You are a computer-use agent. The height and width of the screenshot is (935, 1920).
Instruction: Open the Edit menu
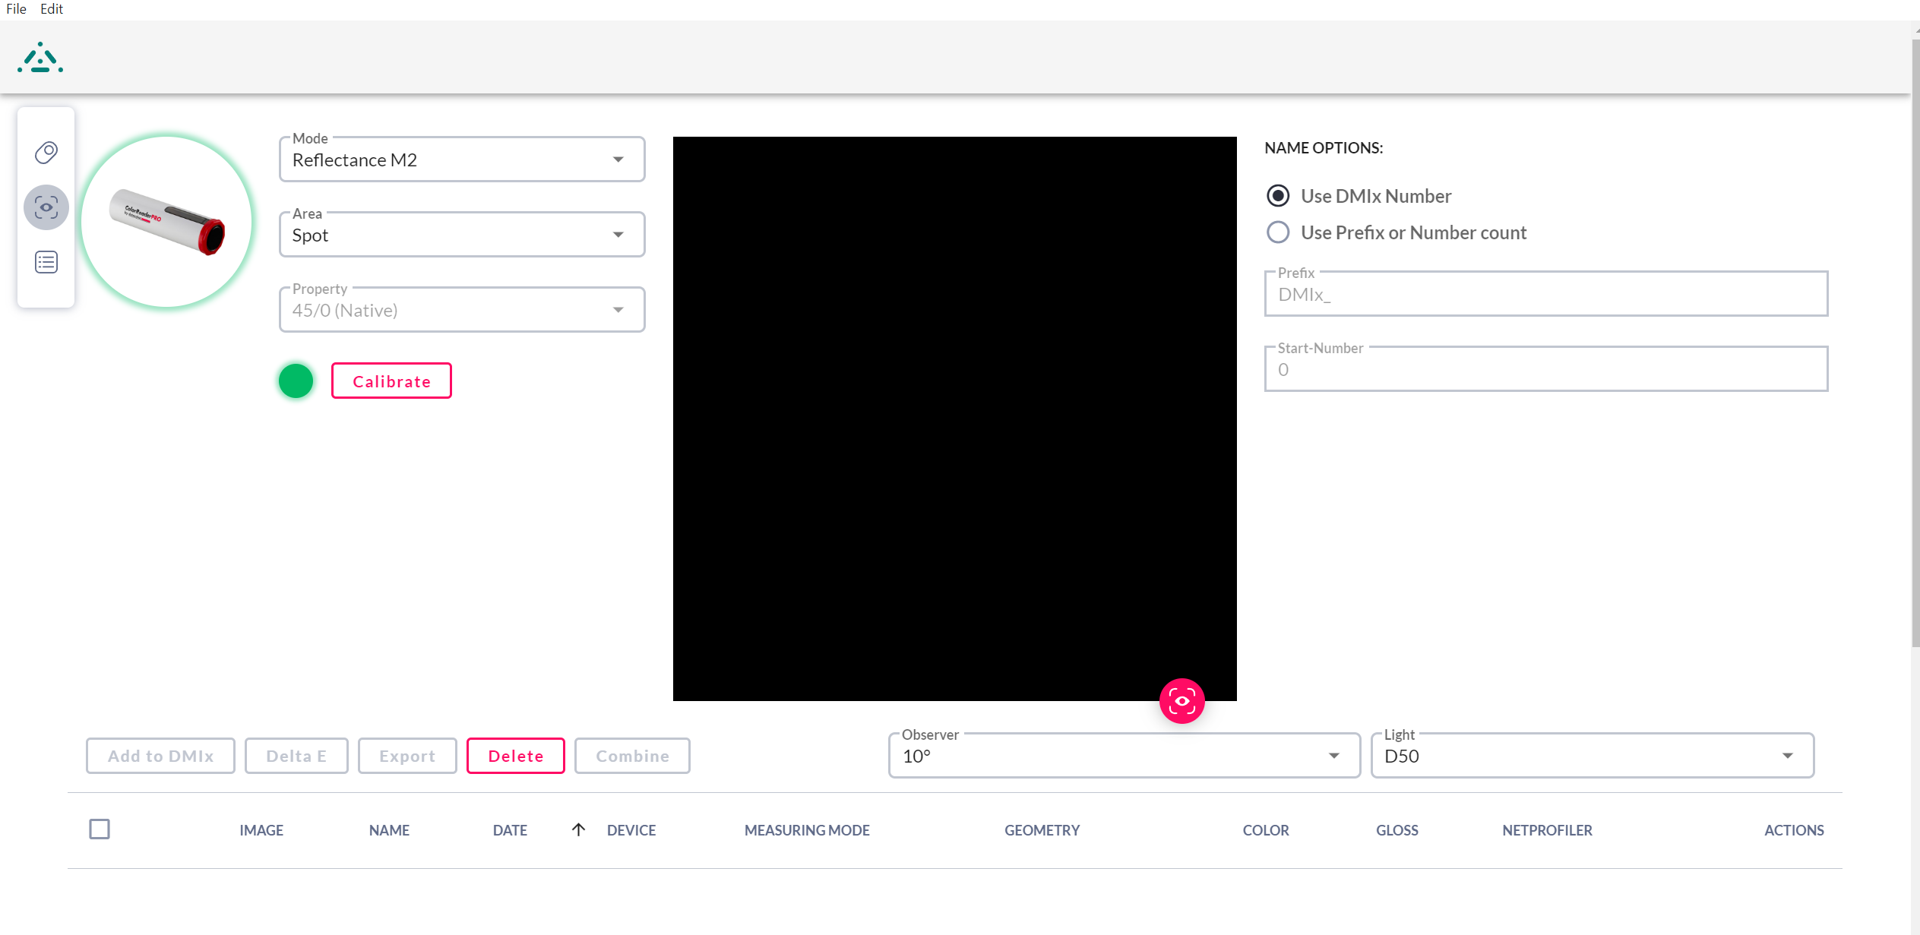(x=52, y=9)
